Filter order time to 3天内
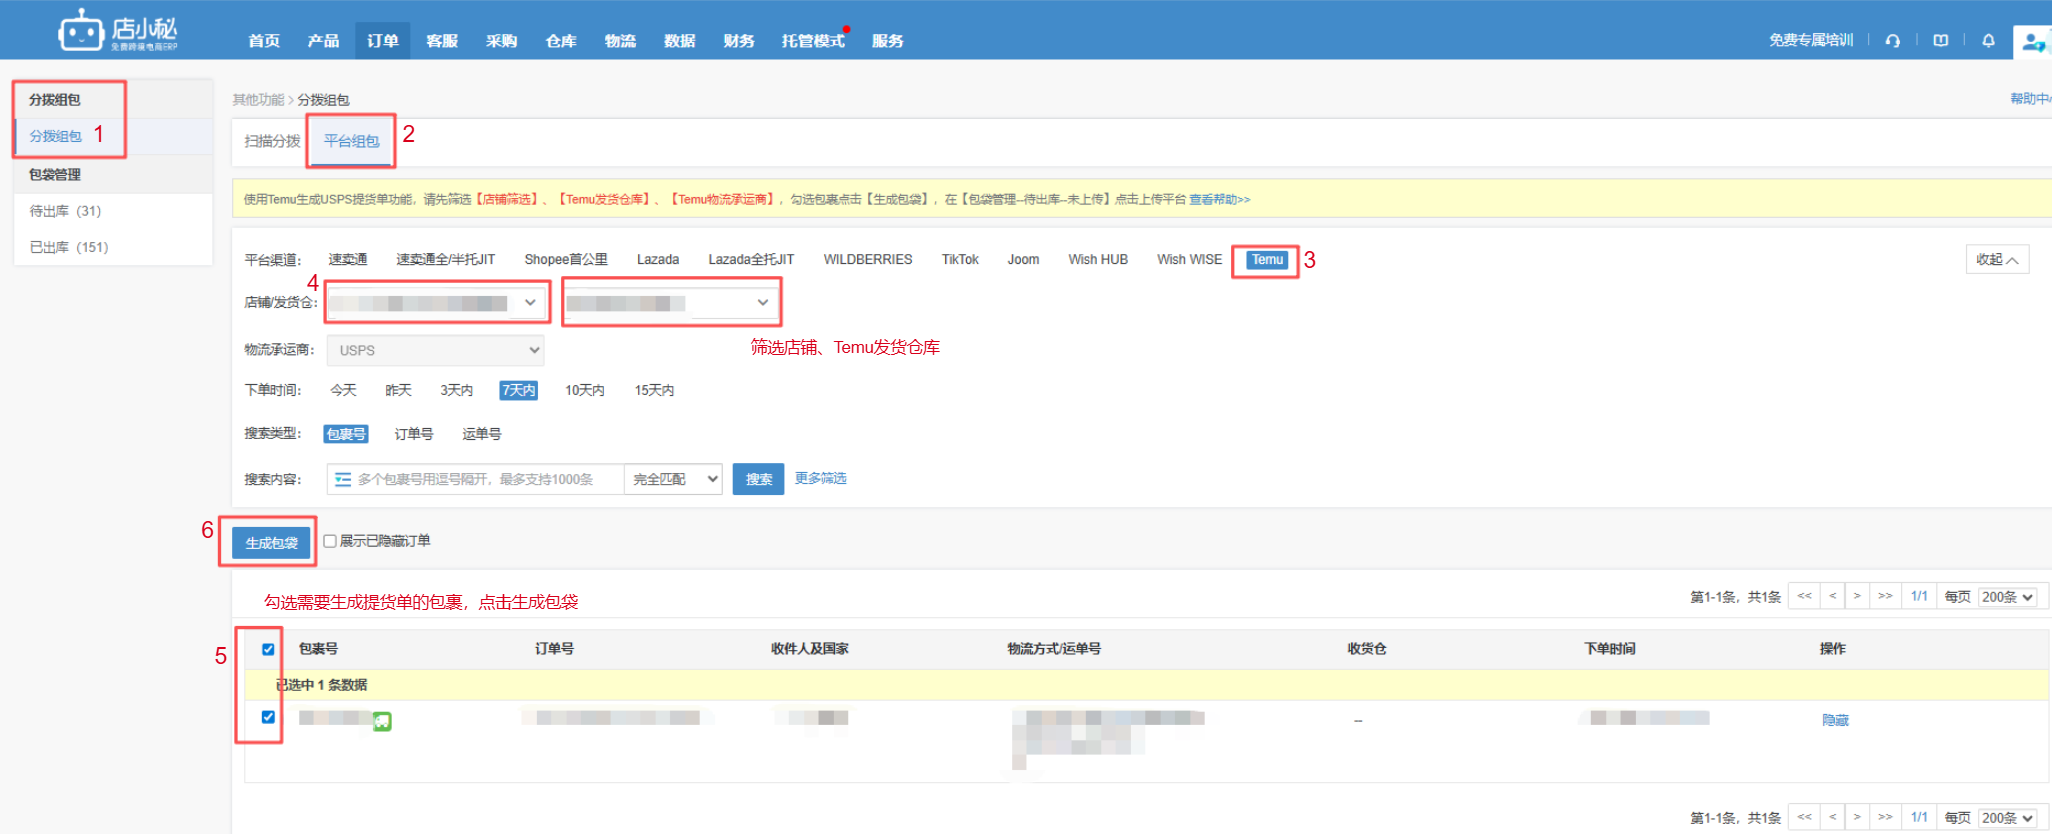 456,390
